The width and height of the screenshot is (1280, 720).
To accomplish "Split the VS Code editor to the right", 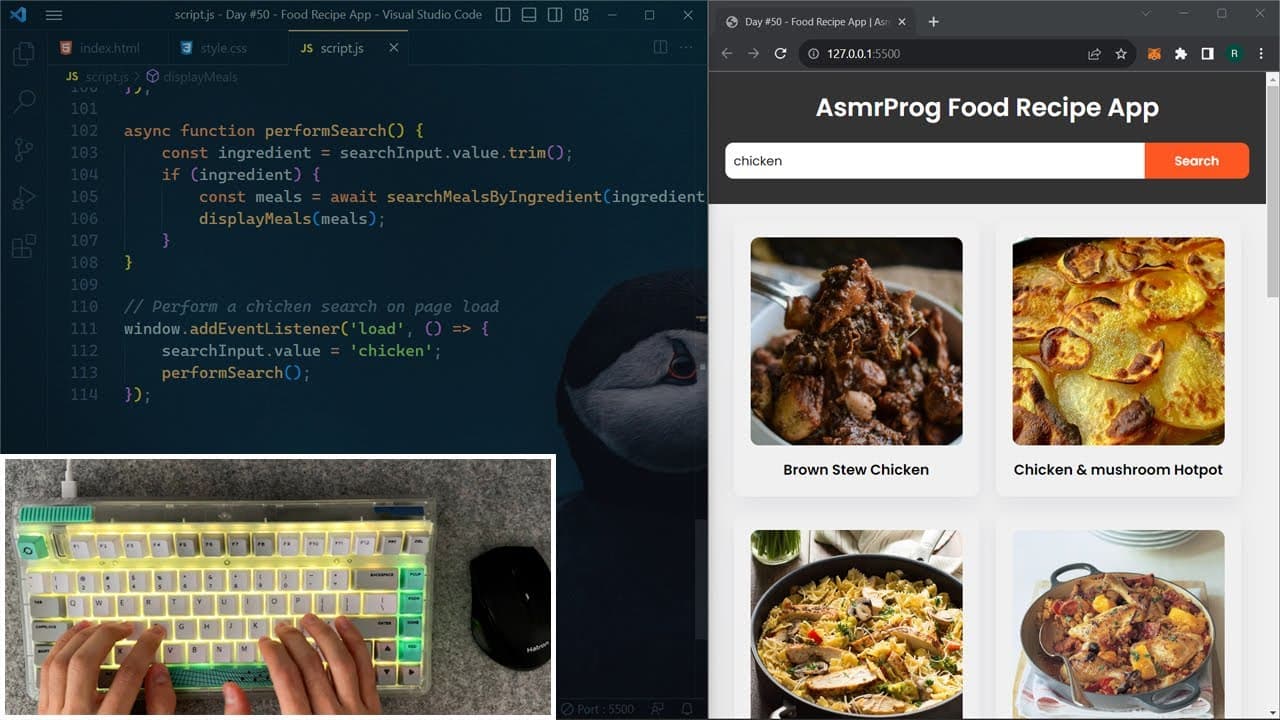I will click(x=660, y=48).
